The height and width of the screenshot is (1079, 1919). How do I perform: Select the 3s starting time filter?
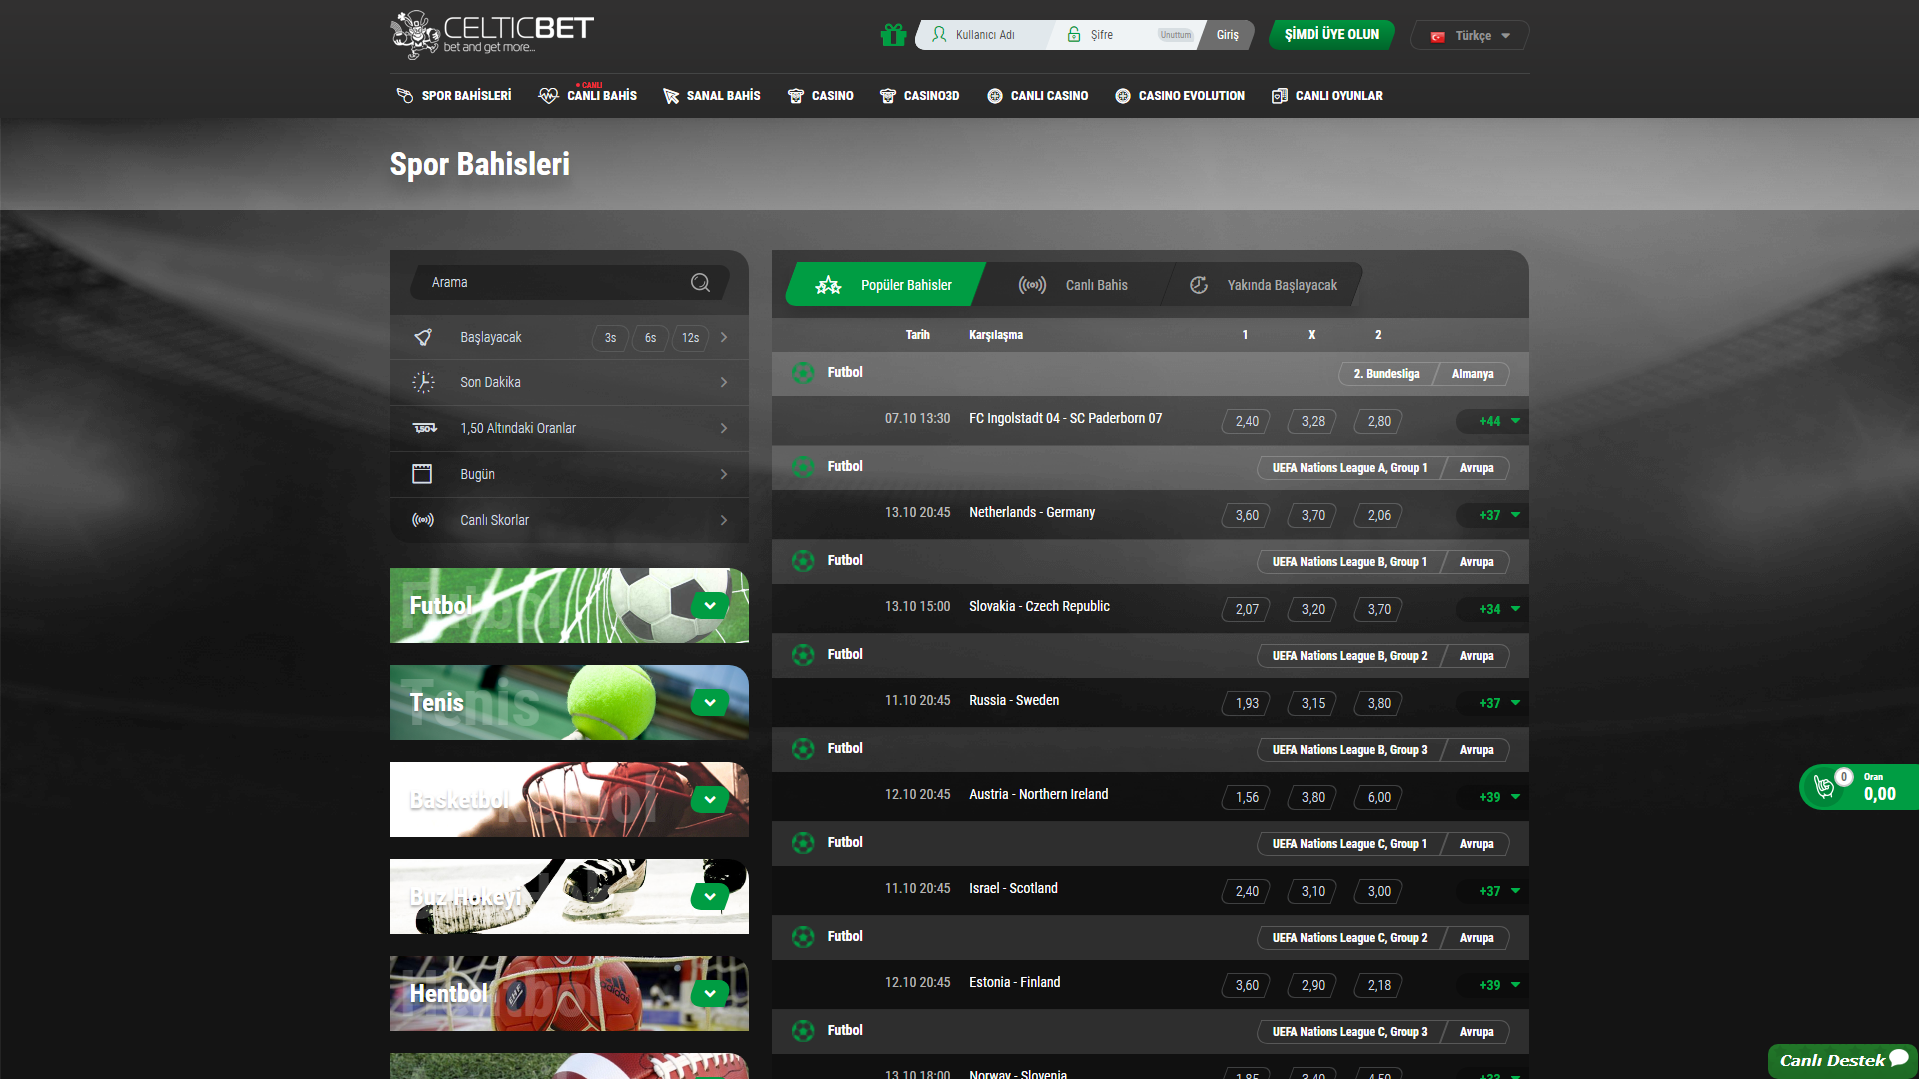[610, 338]
